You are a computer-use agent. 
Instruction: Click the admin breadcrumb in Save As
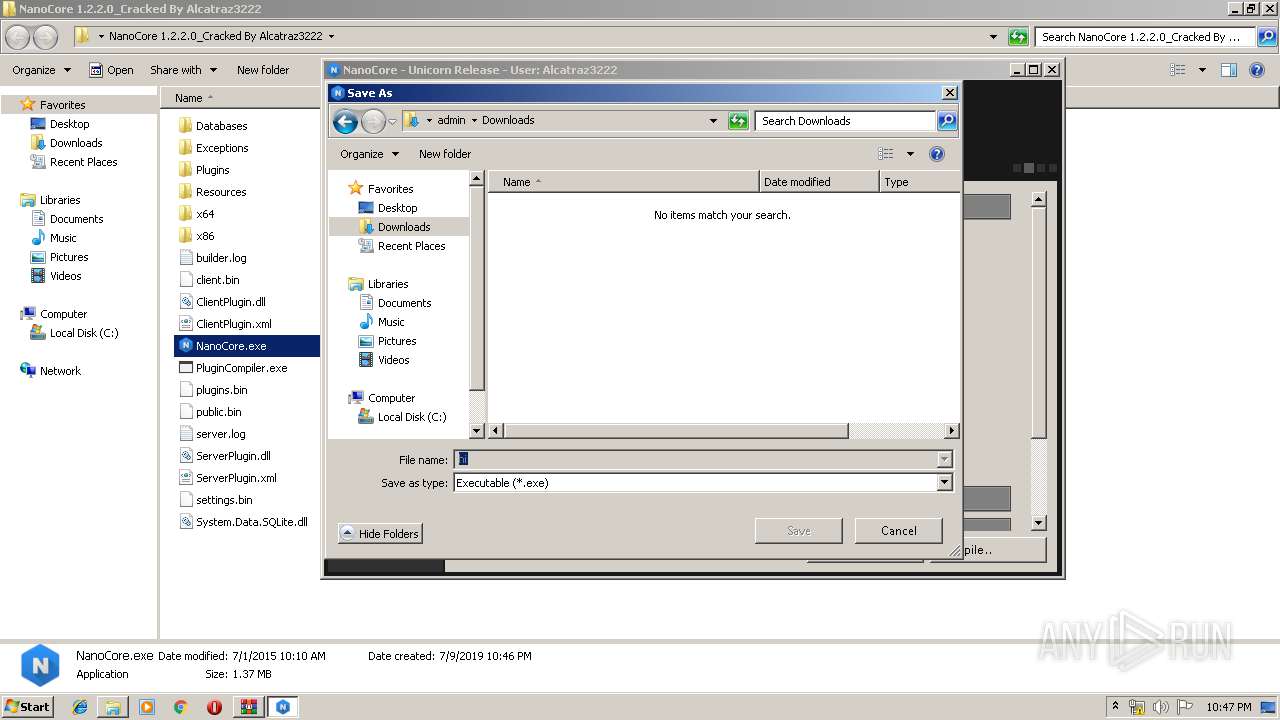click(451, 120)
